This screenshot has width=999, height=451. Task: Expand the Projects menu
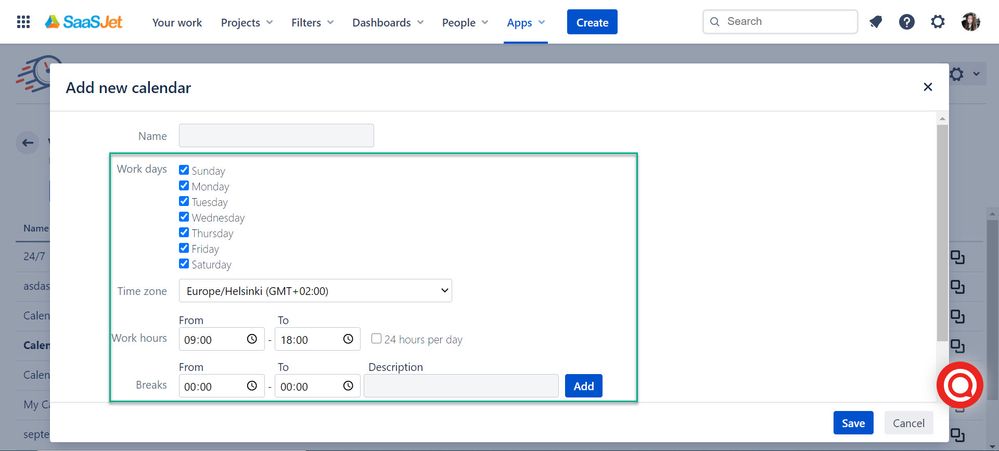247,22
